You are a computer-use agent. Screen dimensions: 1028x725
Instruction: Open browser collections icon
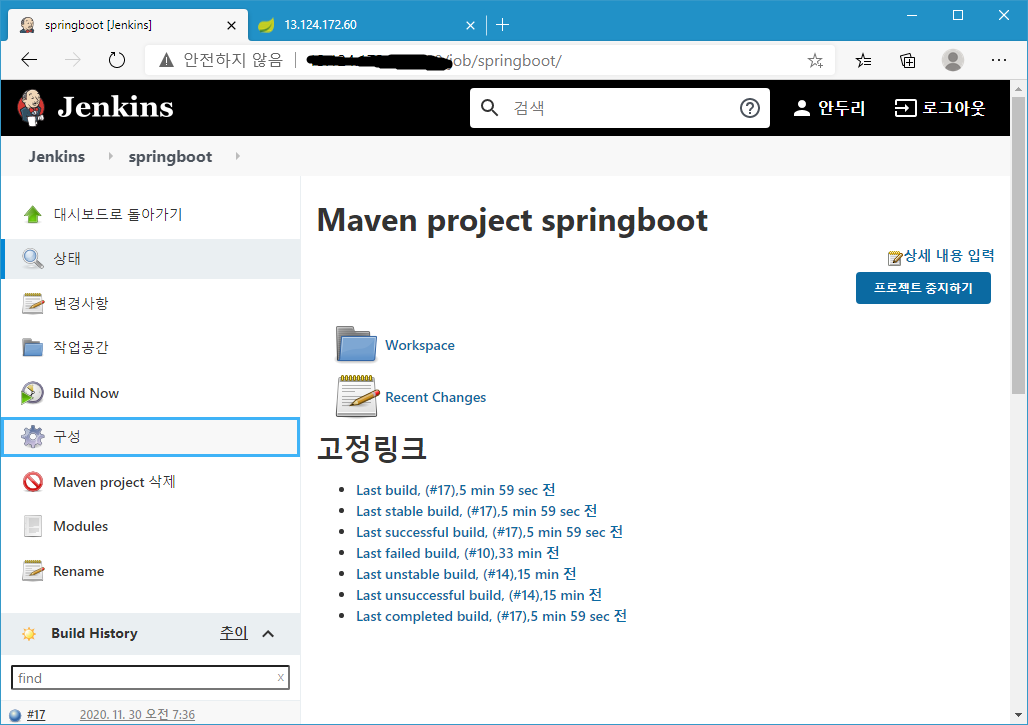(x=908, y=61)
